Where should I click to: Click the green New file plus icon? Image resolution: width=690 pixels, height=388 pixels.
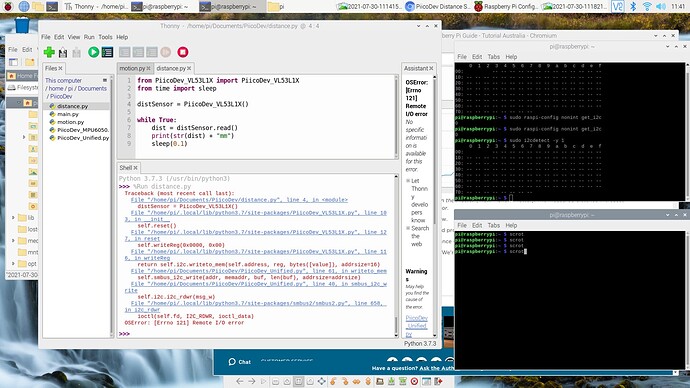tap(49, 52)
